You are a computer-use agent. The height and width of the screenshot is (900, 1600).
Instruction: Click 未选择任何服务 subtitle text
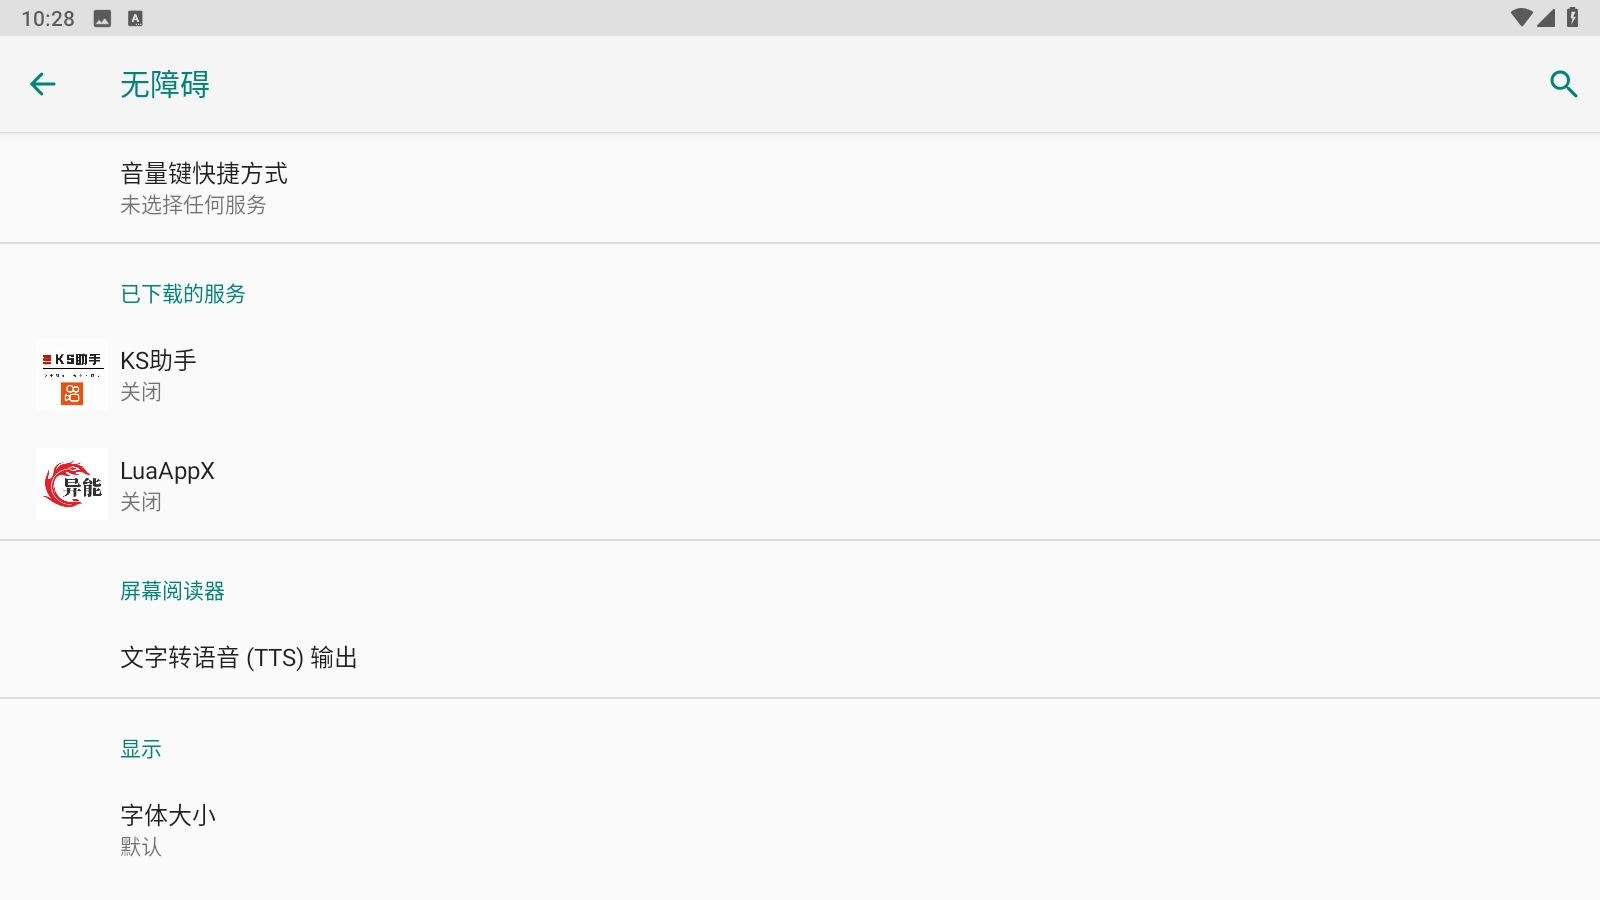click(x=193, y=205)
